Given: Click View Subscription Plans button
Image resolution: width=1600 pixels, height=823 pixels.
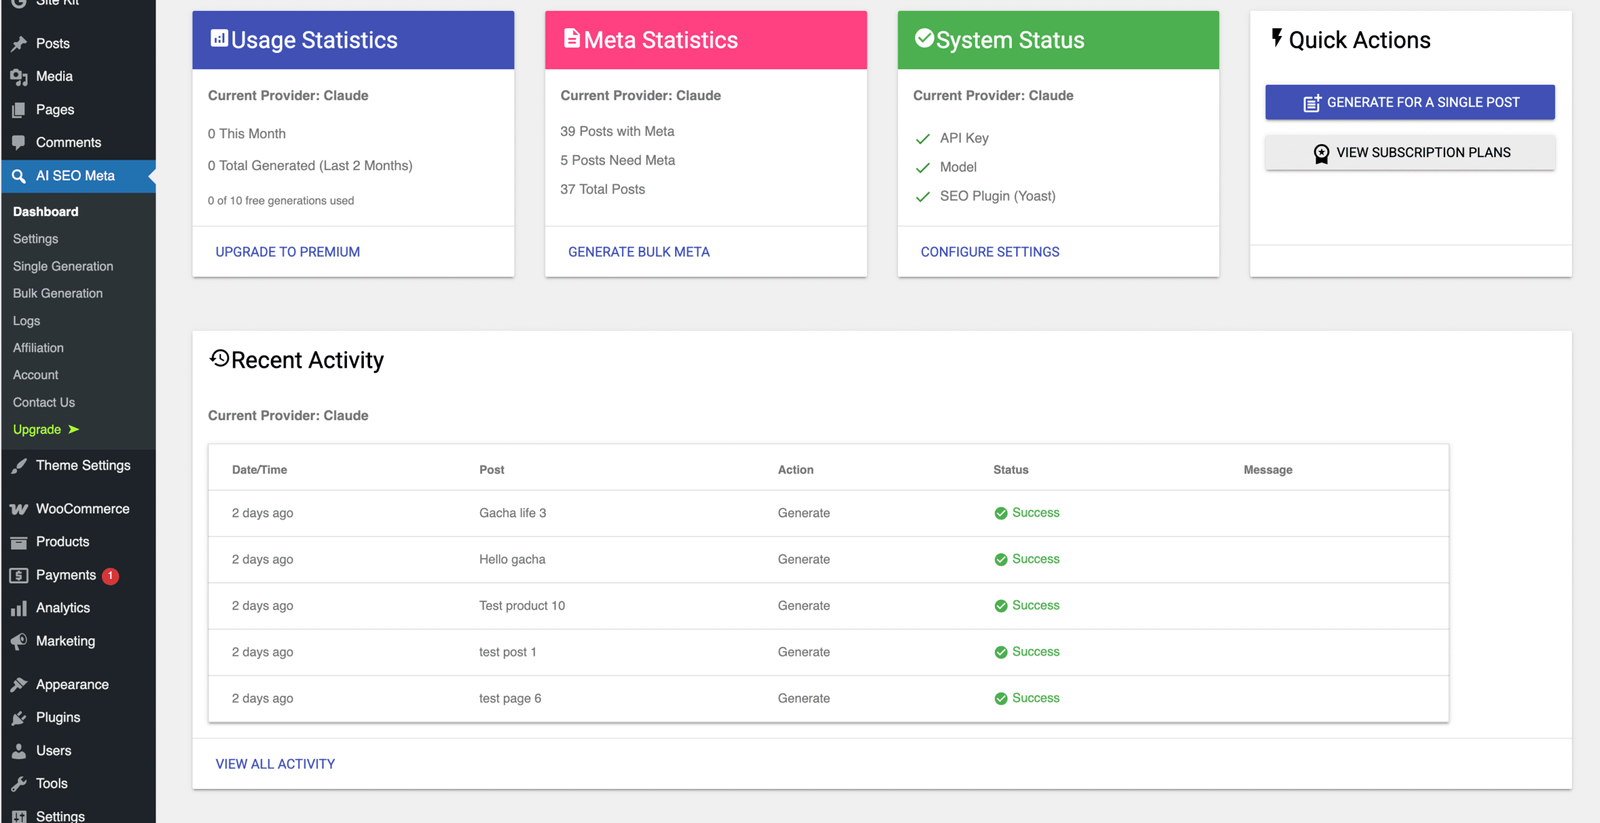Looking at the screenshot, I should [1410, 153].
